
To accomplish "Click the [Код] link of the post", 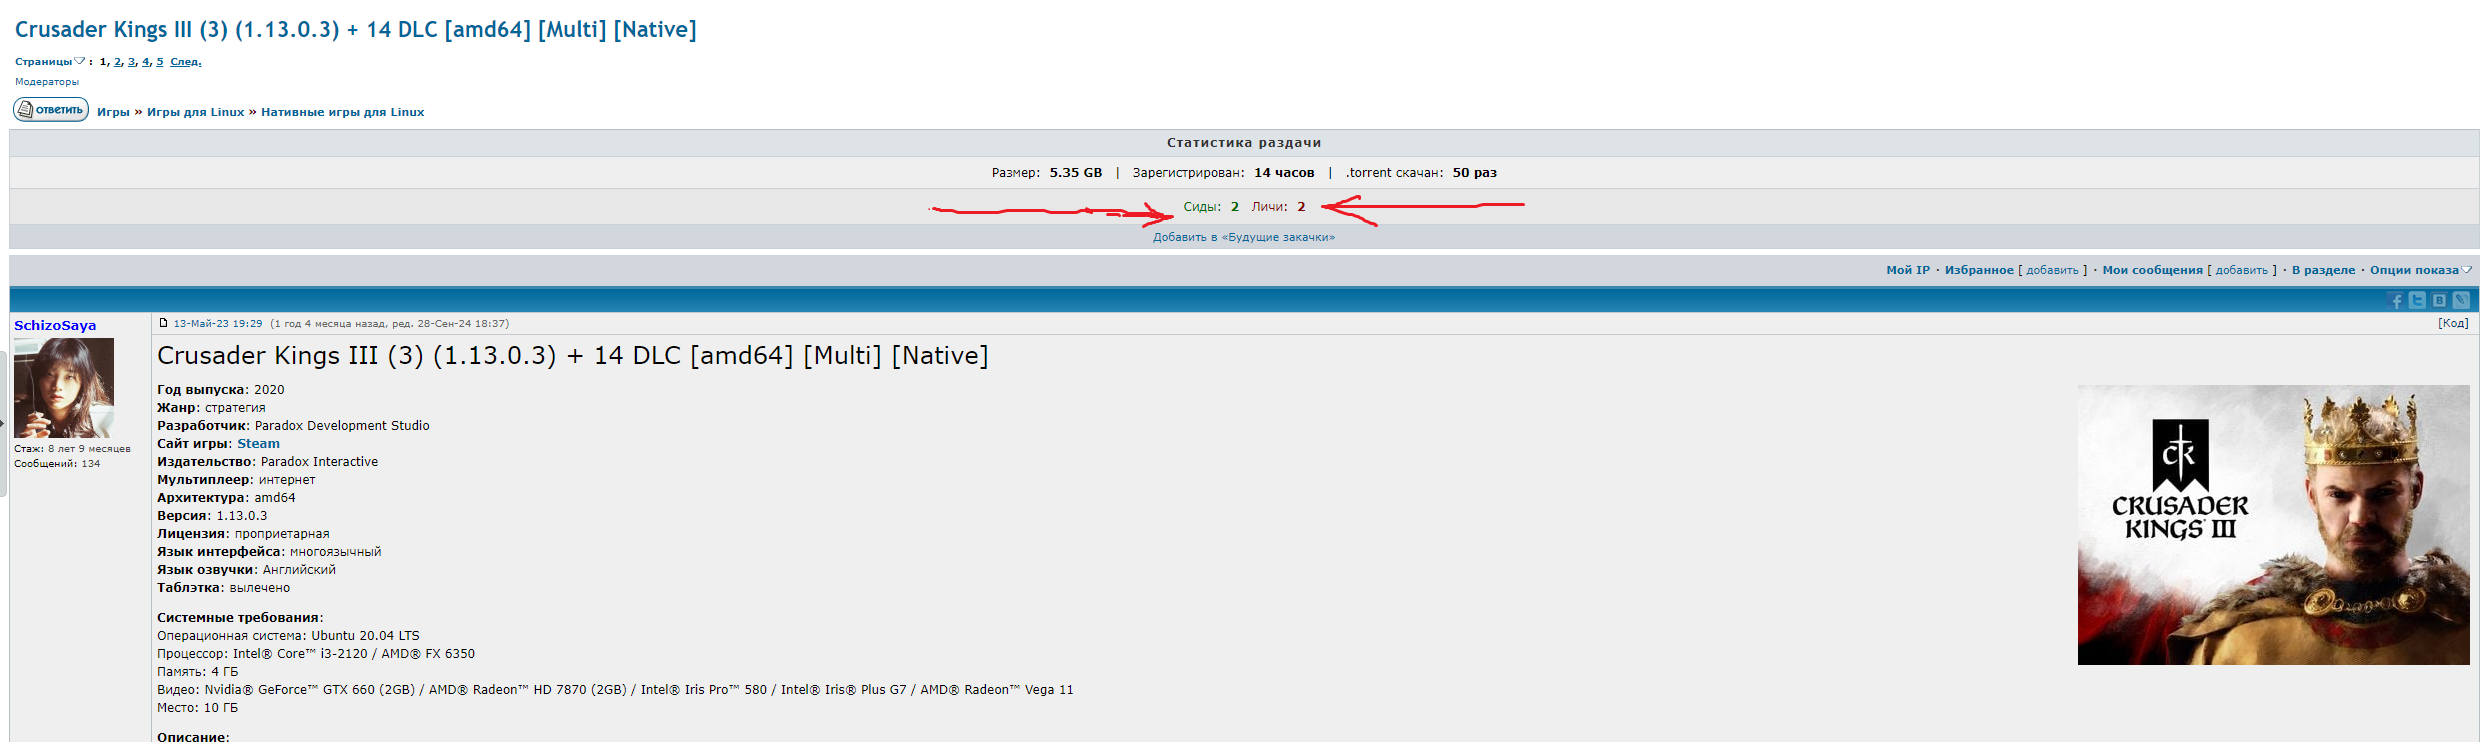I will point(2453,323).
